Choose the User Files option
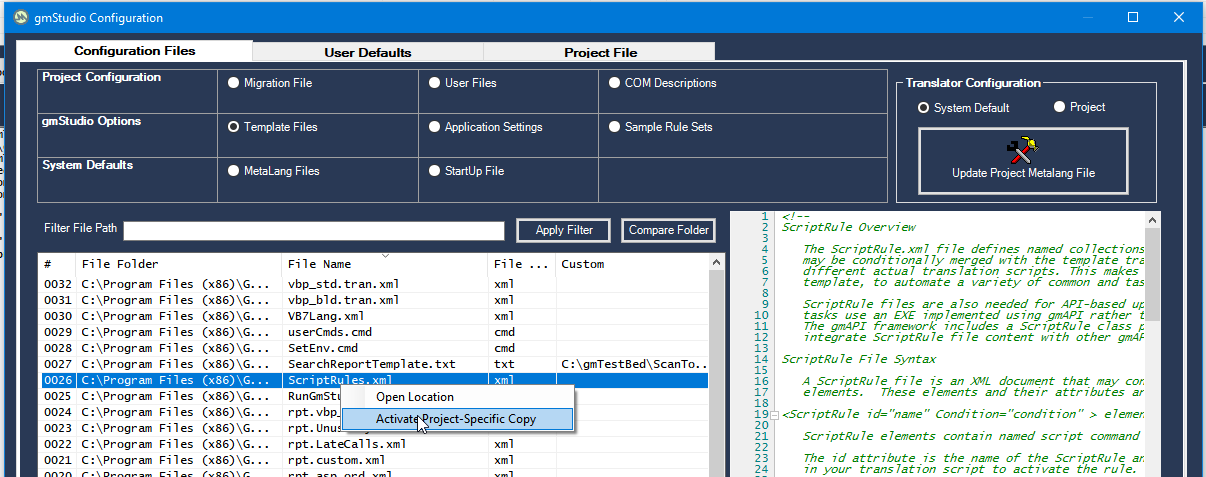The width and height of the screenshot is (1206, 477). click(435, 83)
